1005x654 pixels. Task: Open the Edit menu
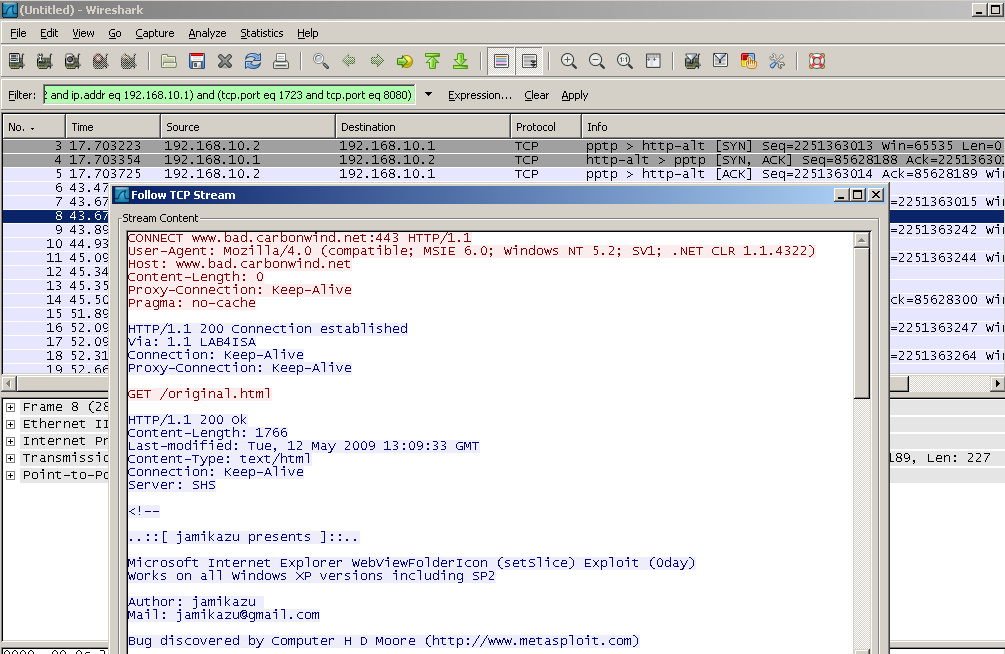pos(49,33)
